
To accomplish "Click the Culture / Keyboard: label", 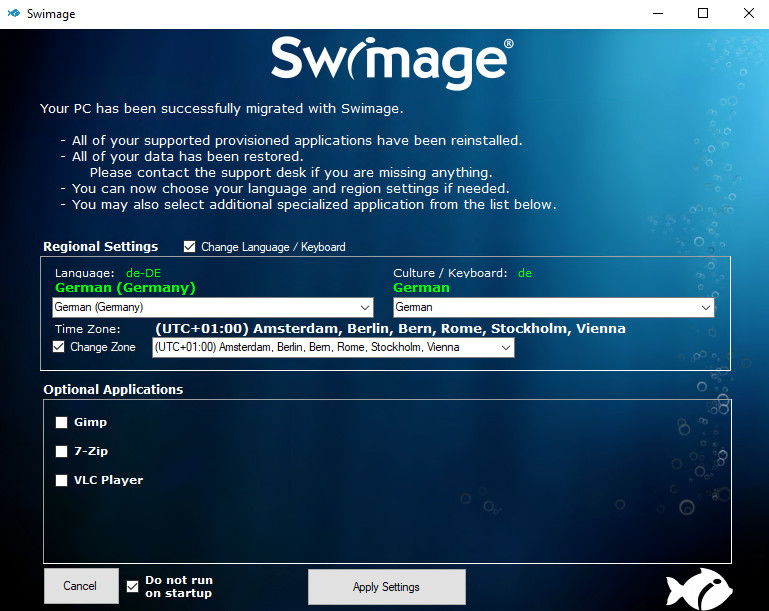I will pos(450,273).
